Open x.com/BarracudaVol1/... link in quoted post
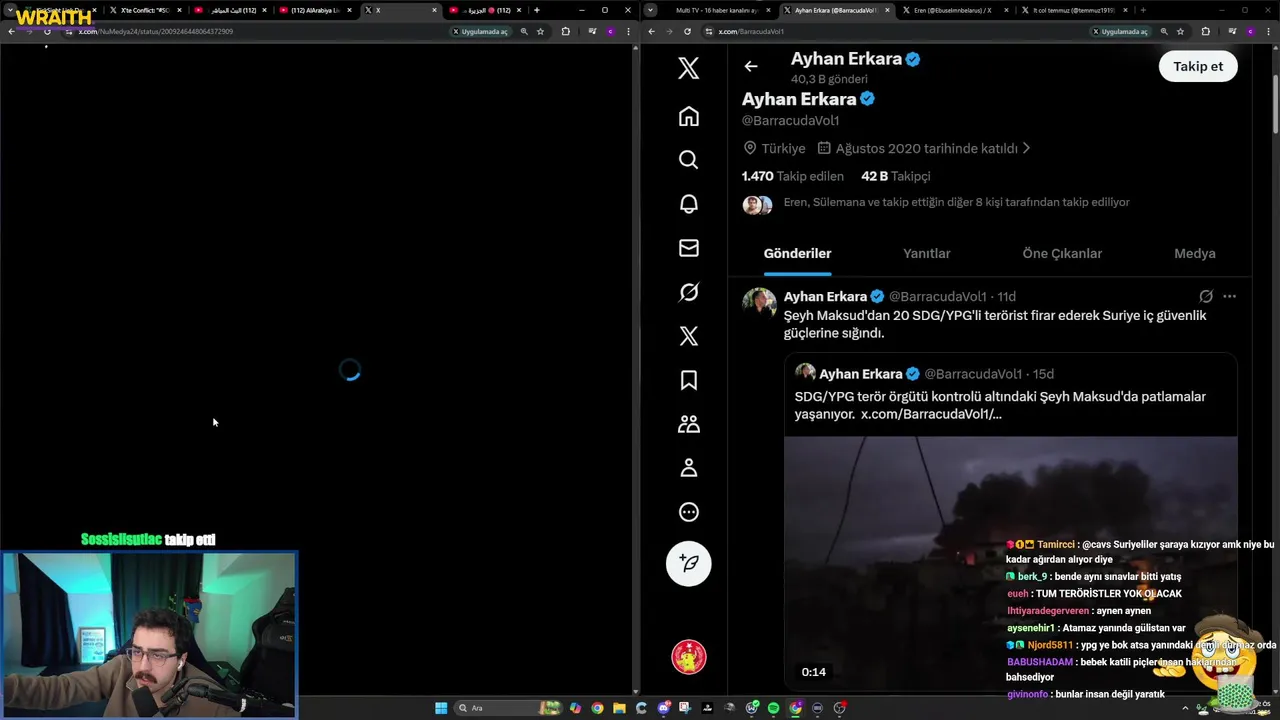Image resolution: width=1280 pixels, height=720 pixels. click(x=931, y=414)
